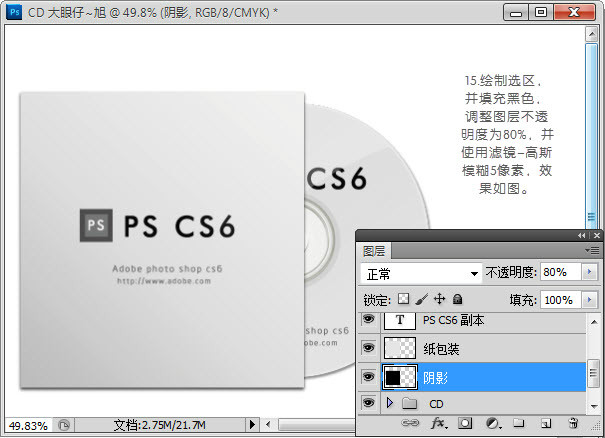The height and width of the screenshot is (438, 605).
Task: Click the new layer icon
Action: point(546,424)
